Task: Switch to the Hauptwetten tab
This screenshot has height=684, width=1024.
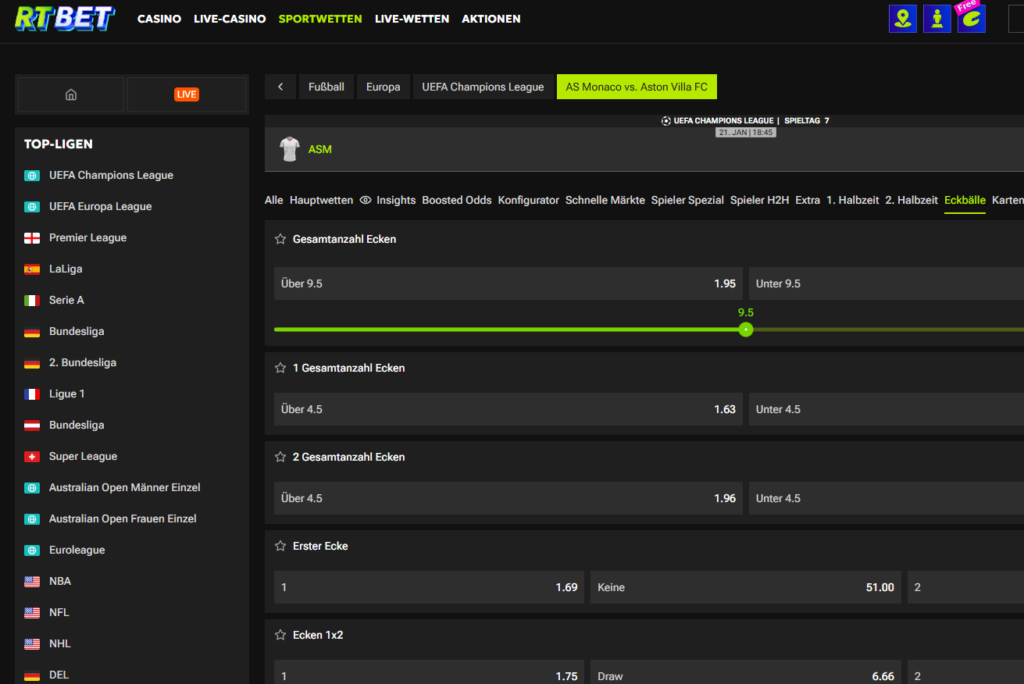Action: (321, 200)
